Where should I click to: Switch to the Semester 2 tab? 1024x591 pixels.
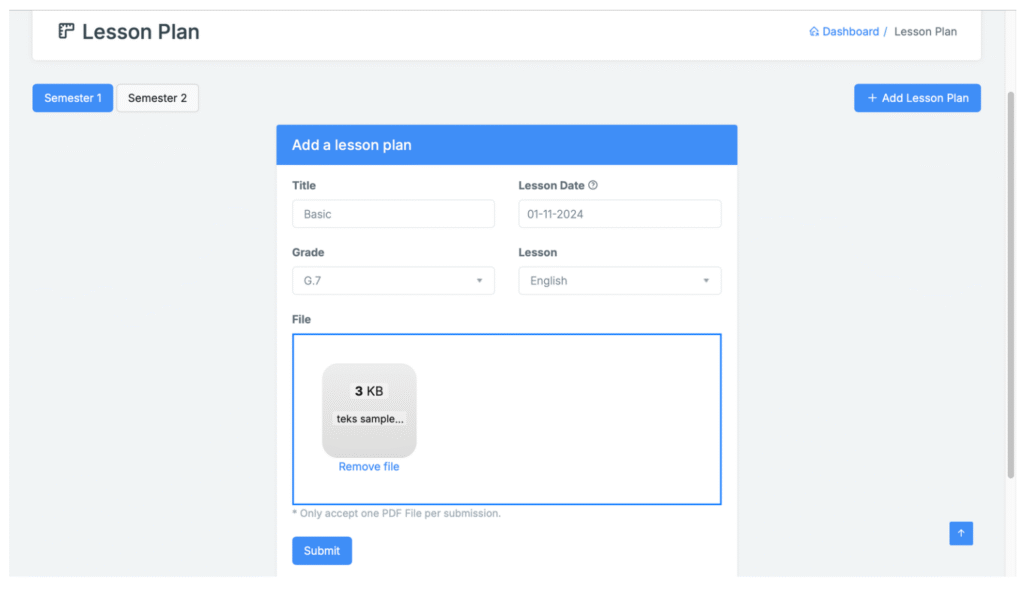[157, 98]
